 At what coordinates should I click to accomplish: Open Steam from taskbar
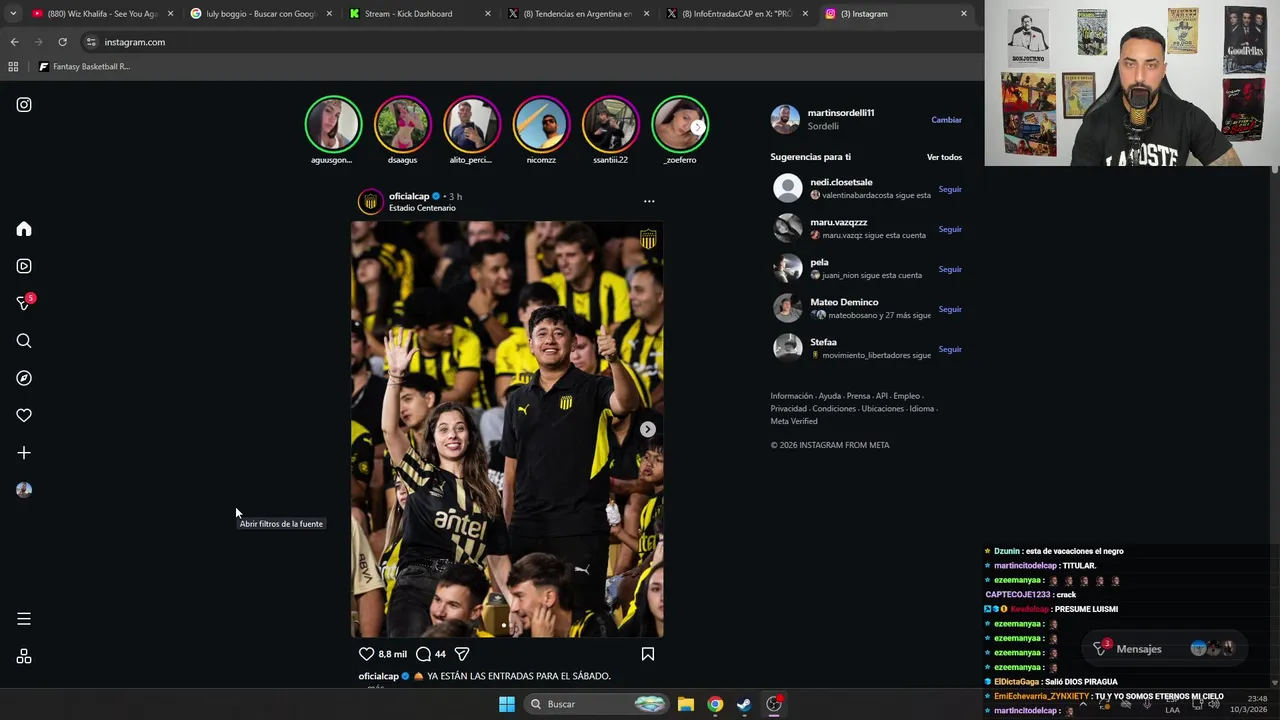[x=744, y=704]
